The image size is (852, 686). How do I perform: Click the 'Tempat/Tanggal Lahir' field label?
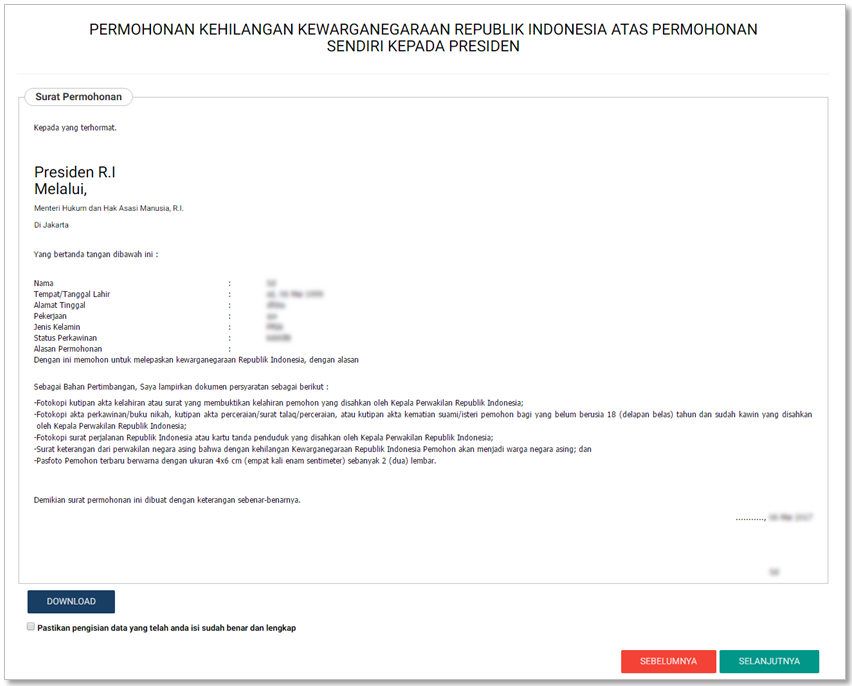72,294
